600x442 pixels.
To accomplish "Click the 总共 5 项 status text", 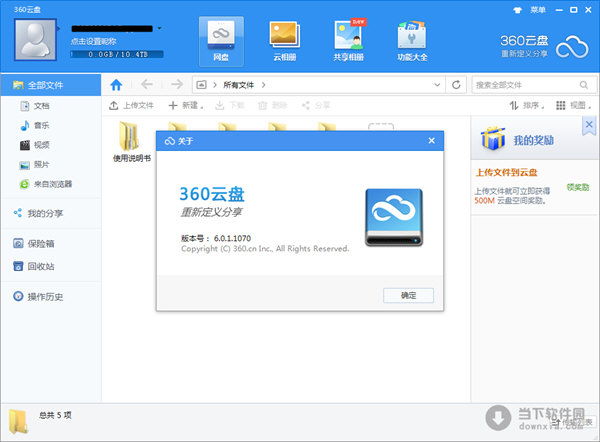I will coord(55,415).
